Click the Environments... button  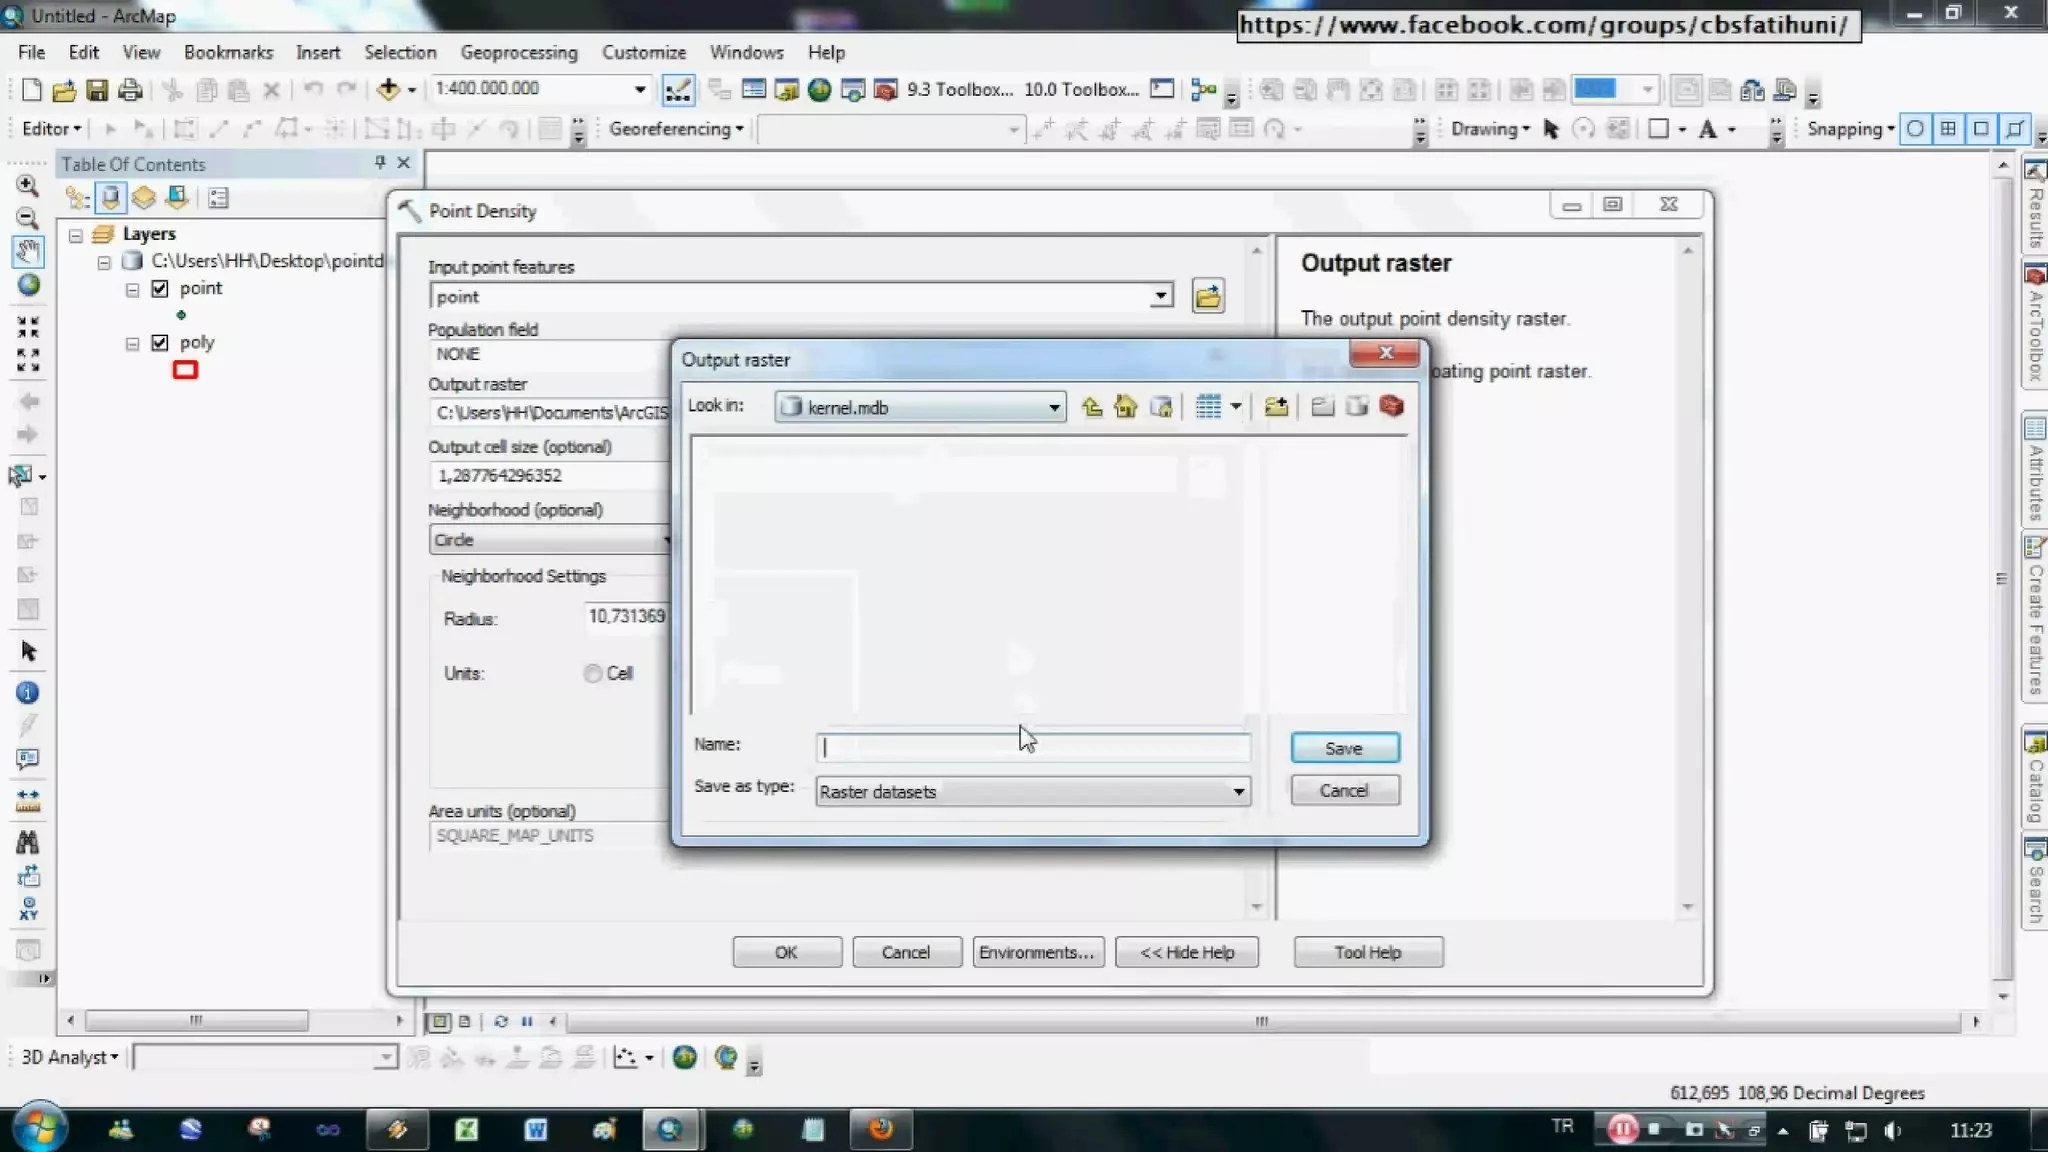pyautogui.click(x=1037, y=952)
